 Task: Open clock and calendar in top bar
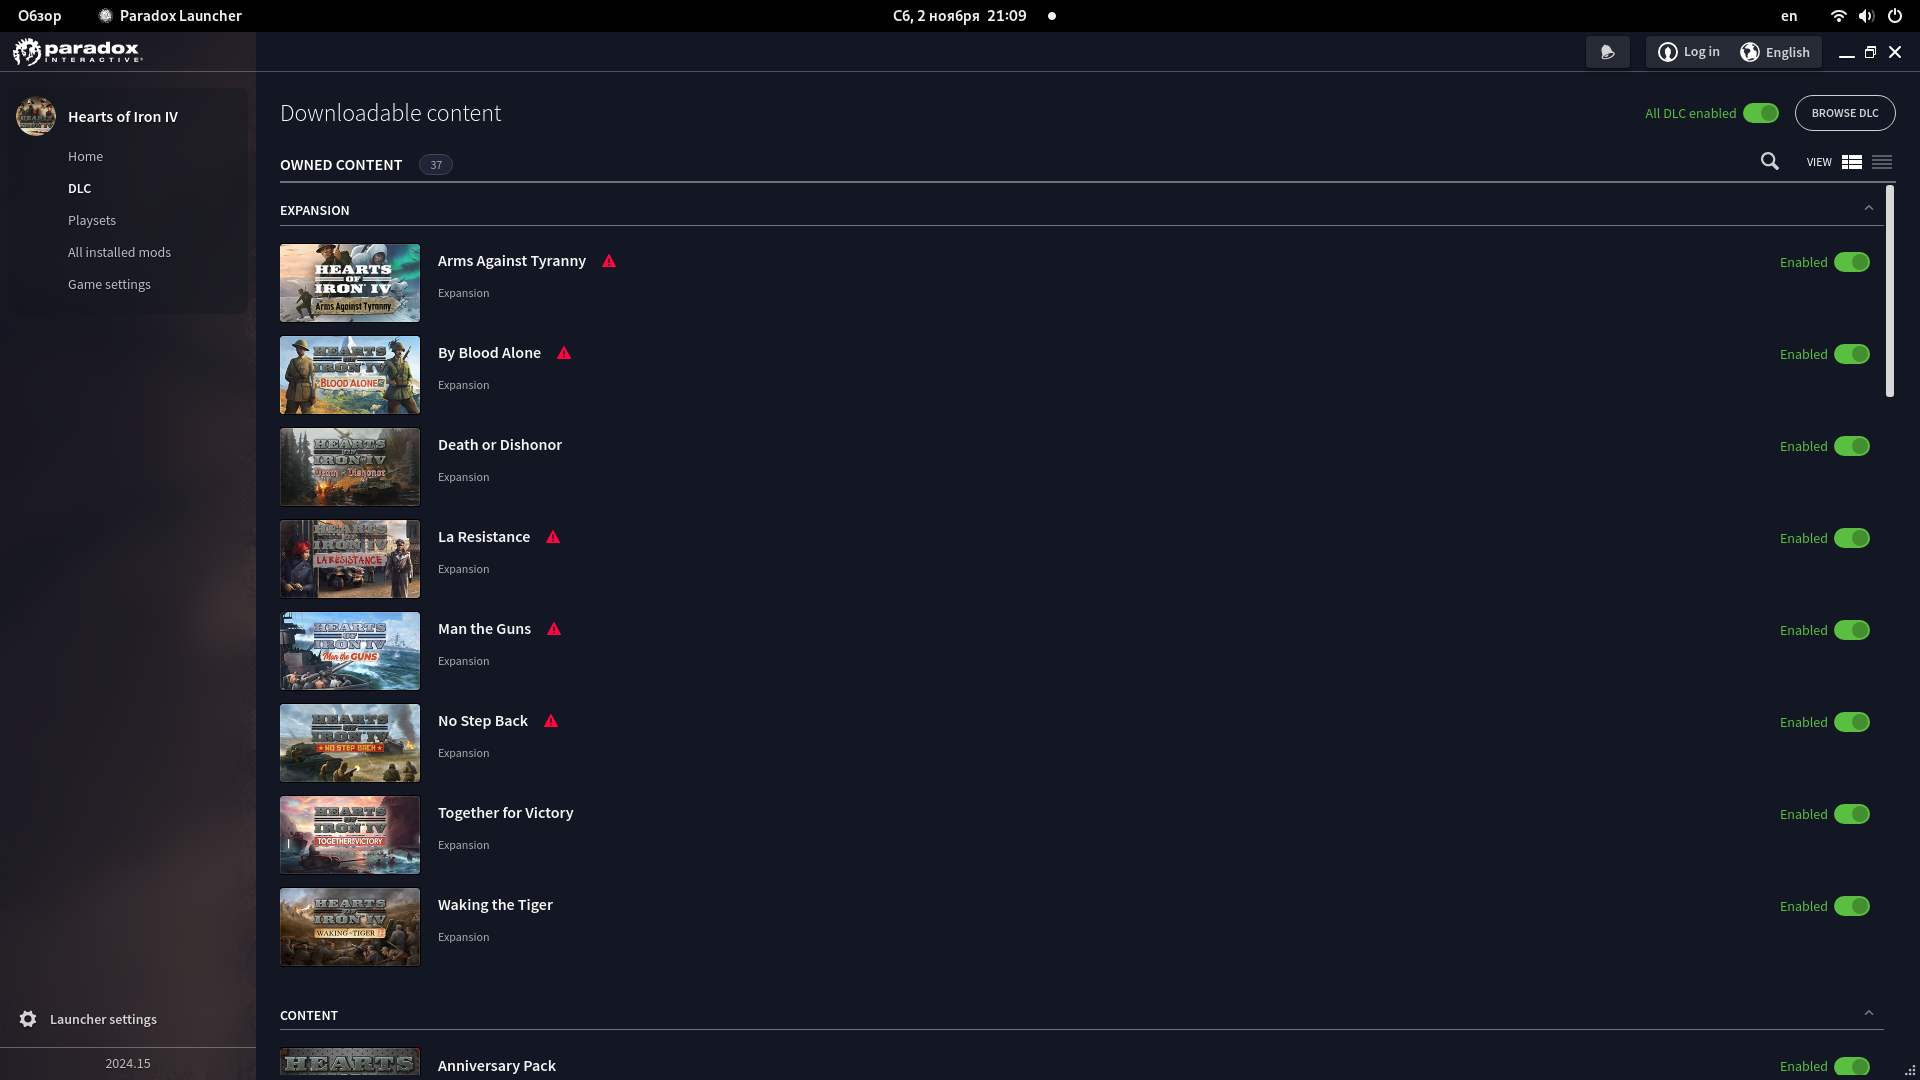point(959,16)
